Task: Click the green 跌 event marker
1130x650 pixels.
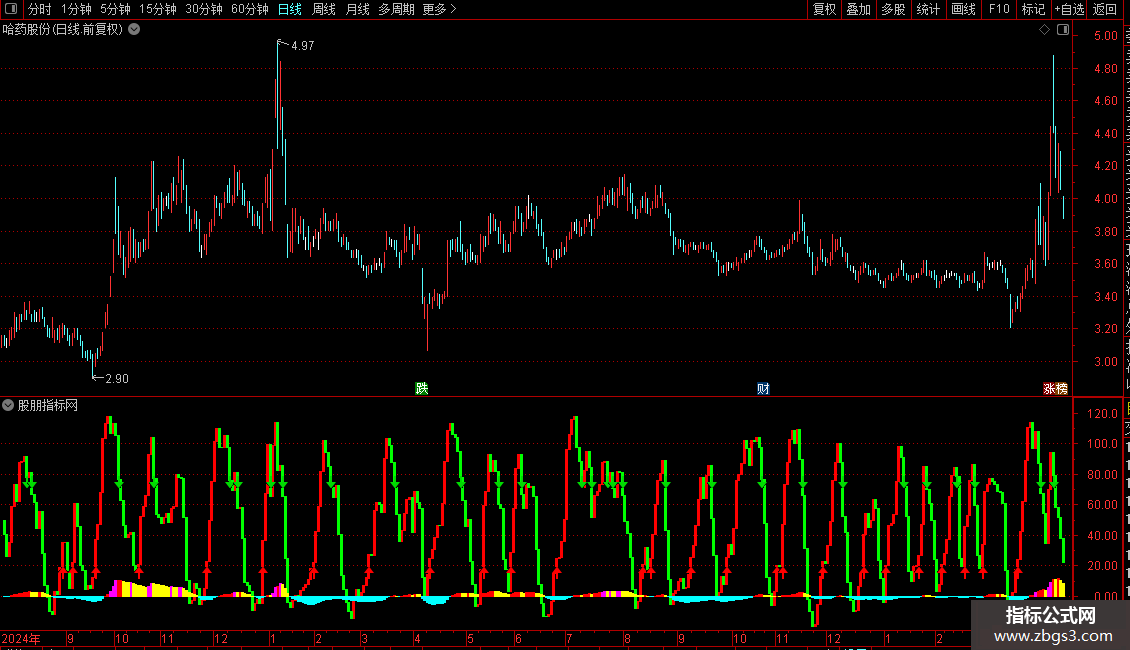Action: pyautogui.click(x=422, y=388)
